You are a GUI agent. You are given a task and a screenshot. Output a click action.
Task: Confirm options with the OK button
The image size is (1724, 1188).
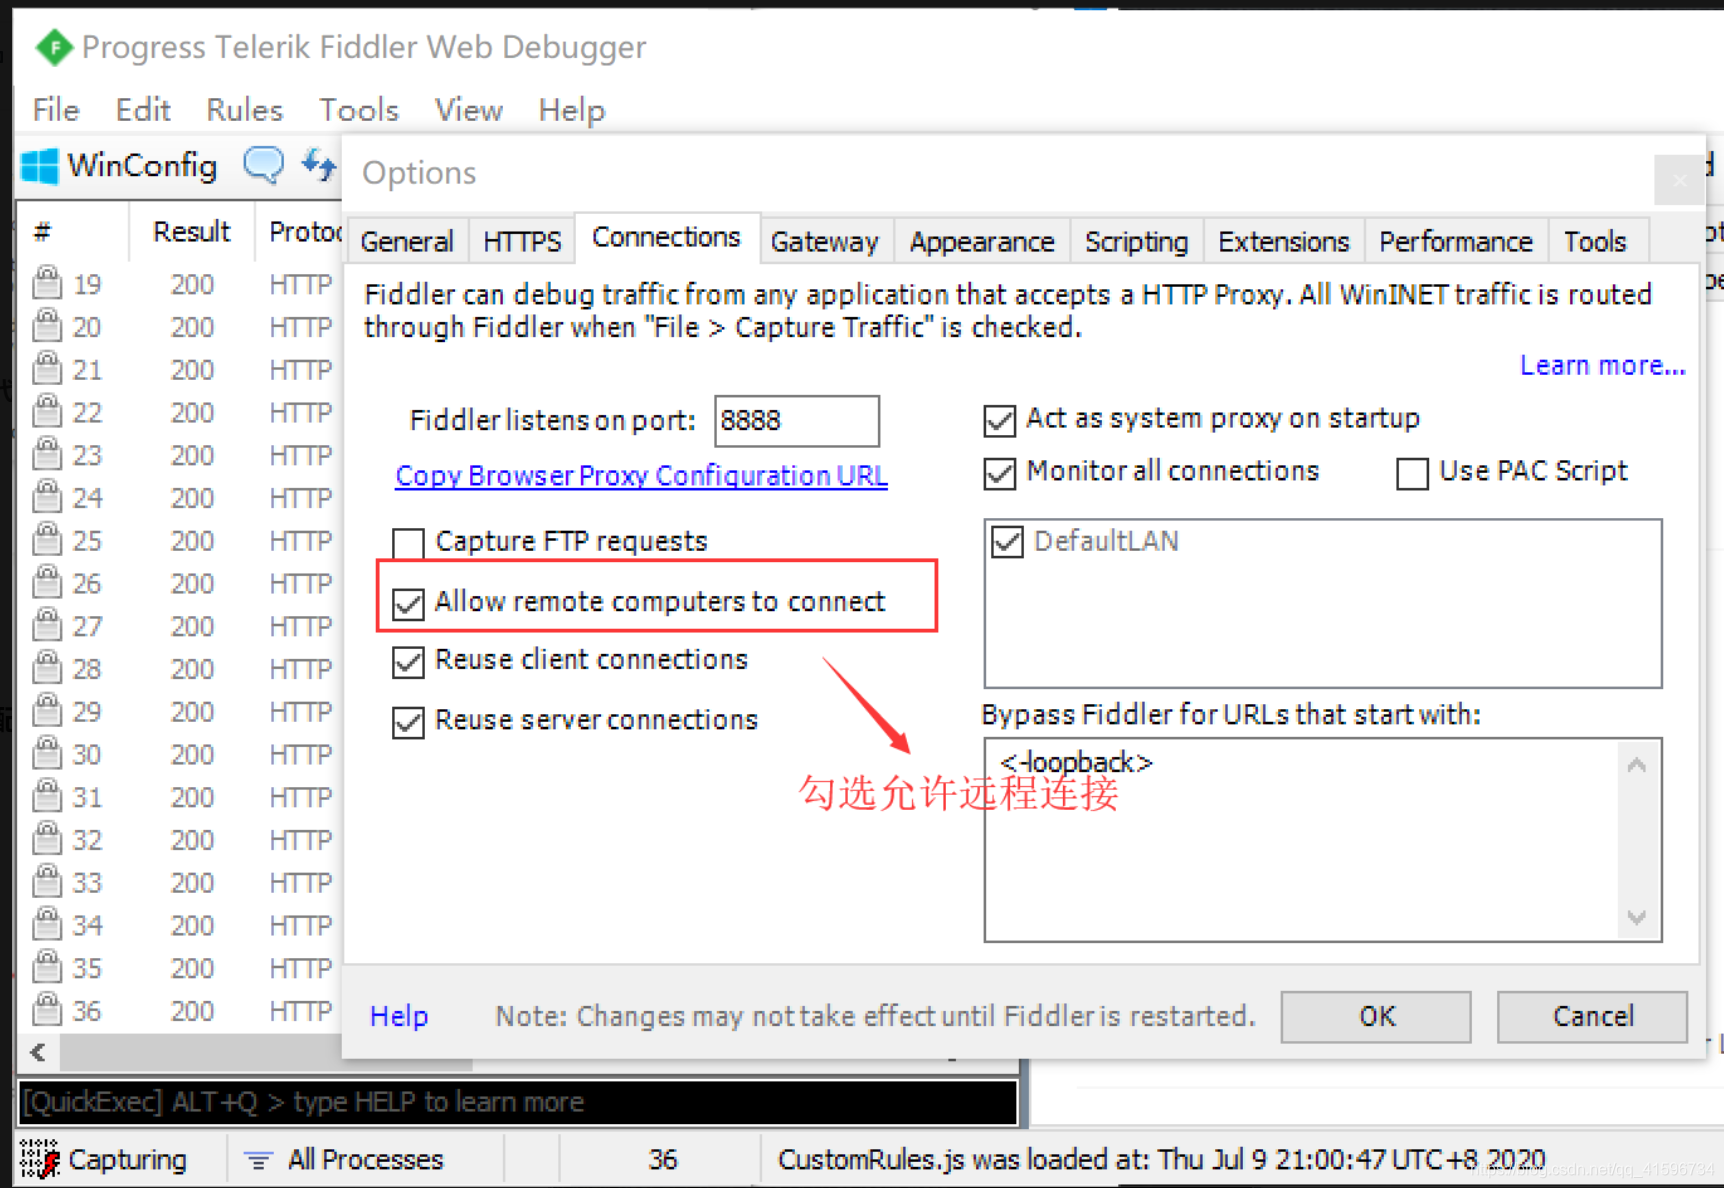click(x=1376, y=1017)
